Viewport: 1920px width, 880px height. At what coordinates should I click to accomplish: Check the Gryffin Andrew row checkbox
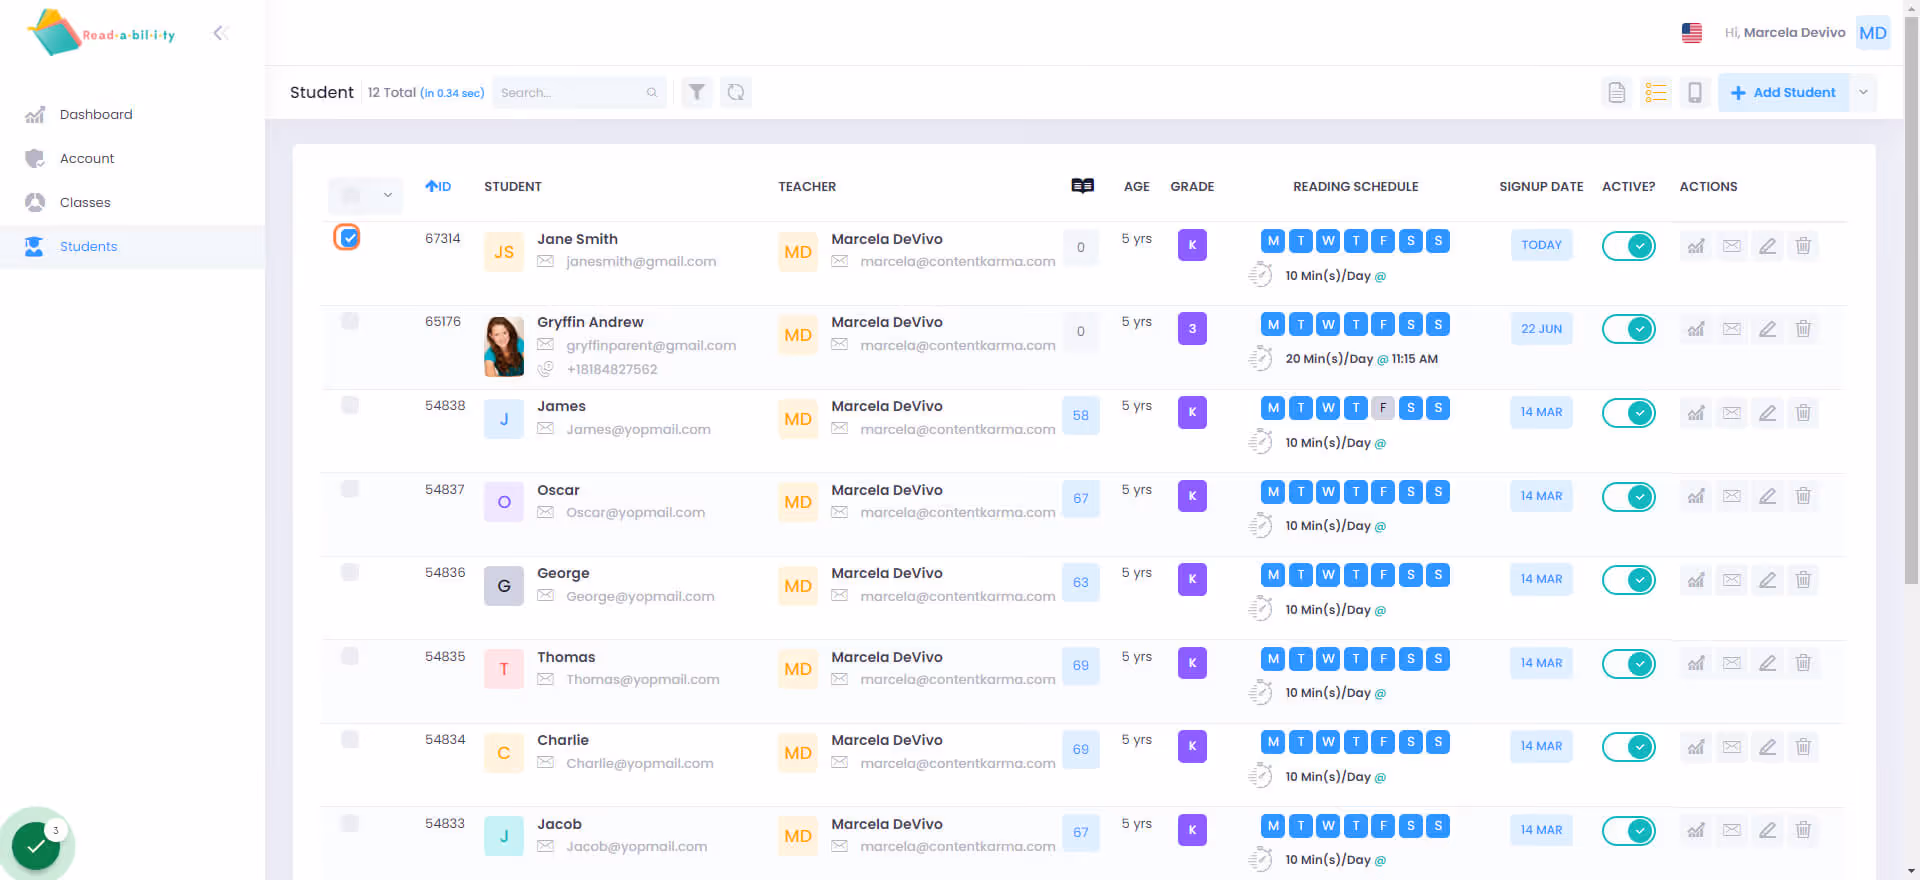[350, 321]
